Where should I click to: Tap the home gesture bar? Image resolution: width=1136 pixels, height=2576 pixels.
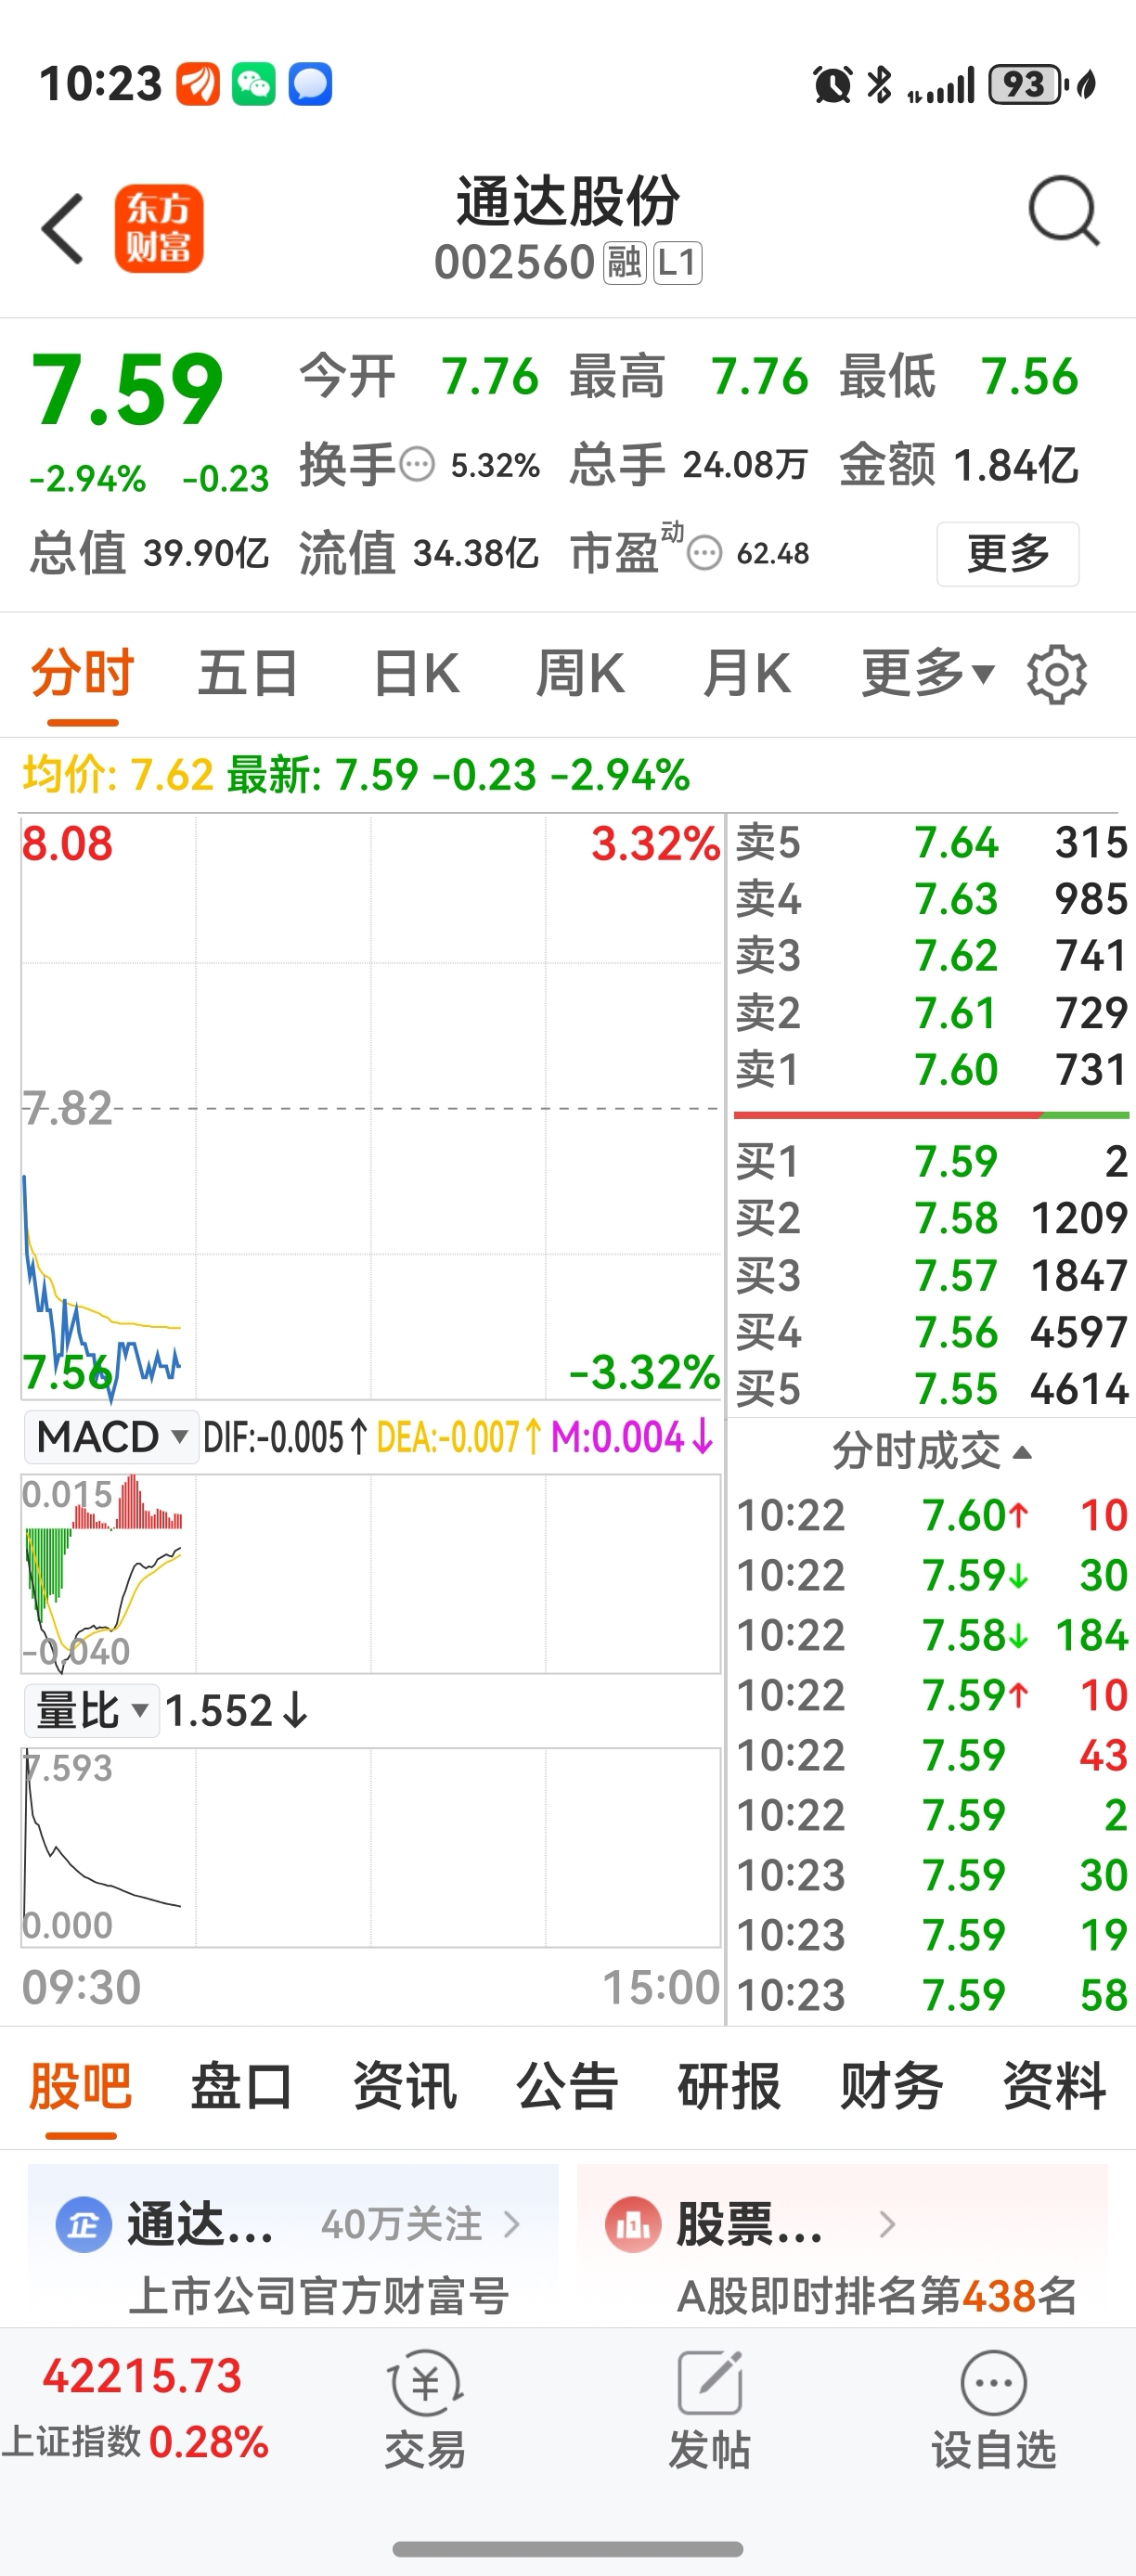click(568, 2549)
